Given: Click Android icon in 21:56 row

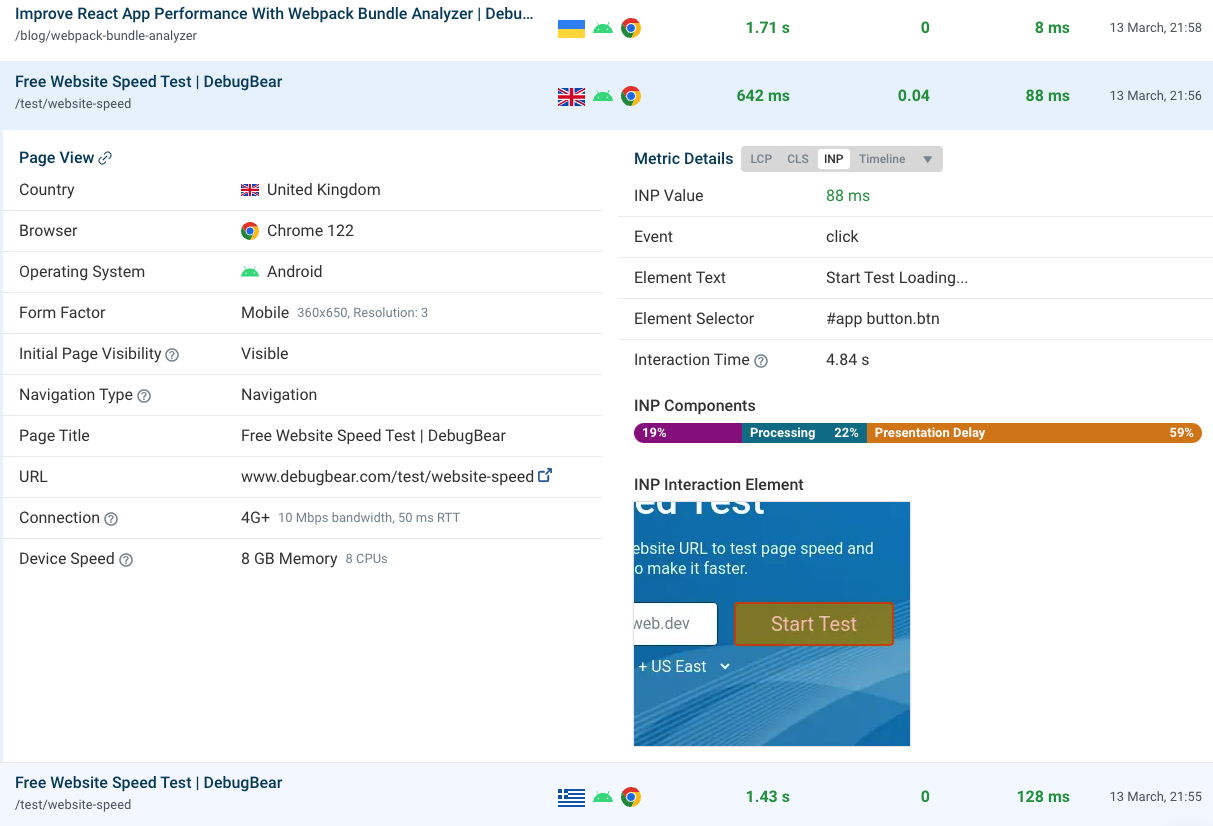Looking at the screenshot, I should [x=602, y=96].
